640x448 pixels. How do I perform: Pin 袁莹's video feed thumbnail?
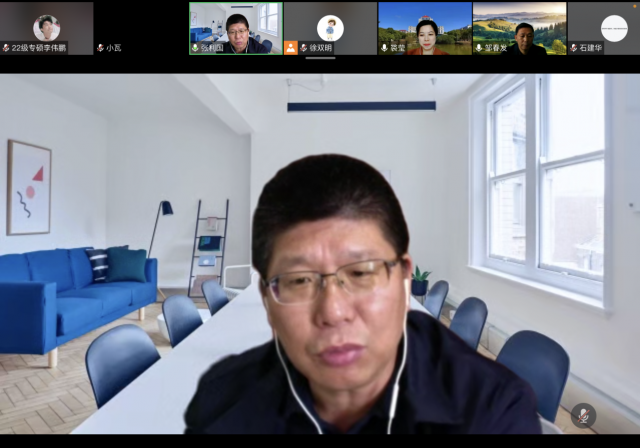[425, 24]
